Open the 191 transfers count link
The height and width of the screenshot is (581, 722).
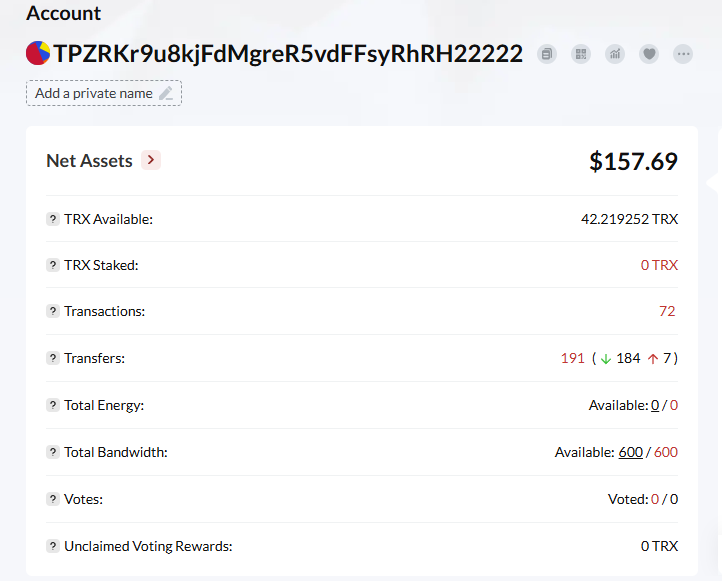pyautogui.click(x=572, y=358)
